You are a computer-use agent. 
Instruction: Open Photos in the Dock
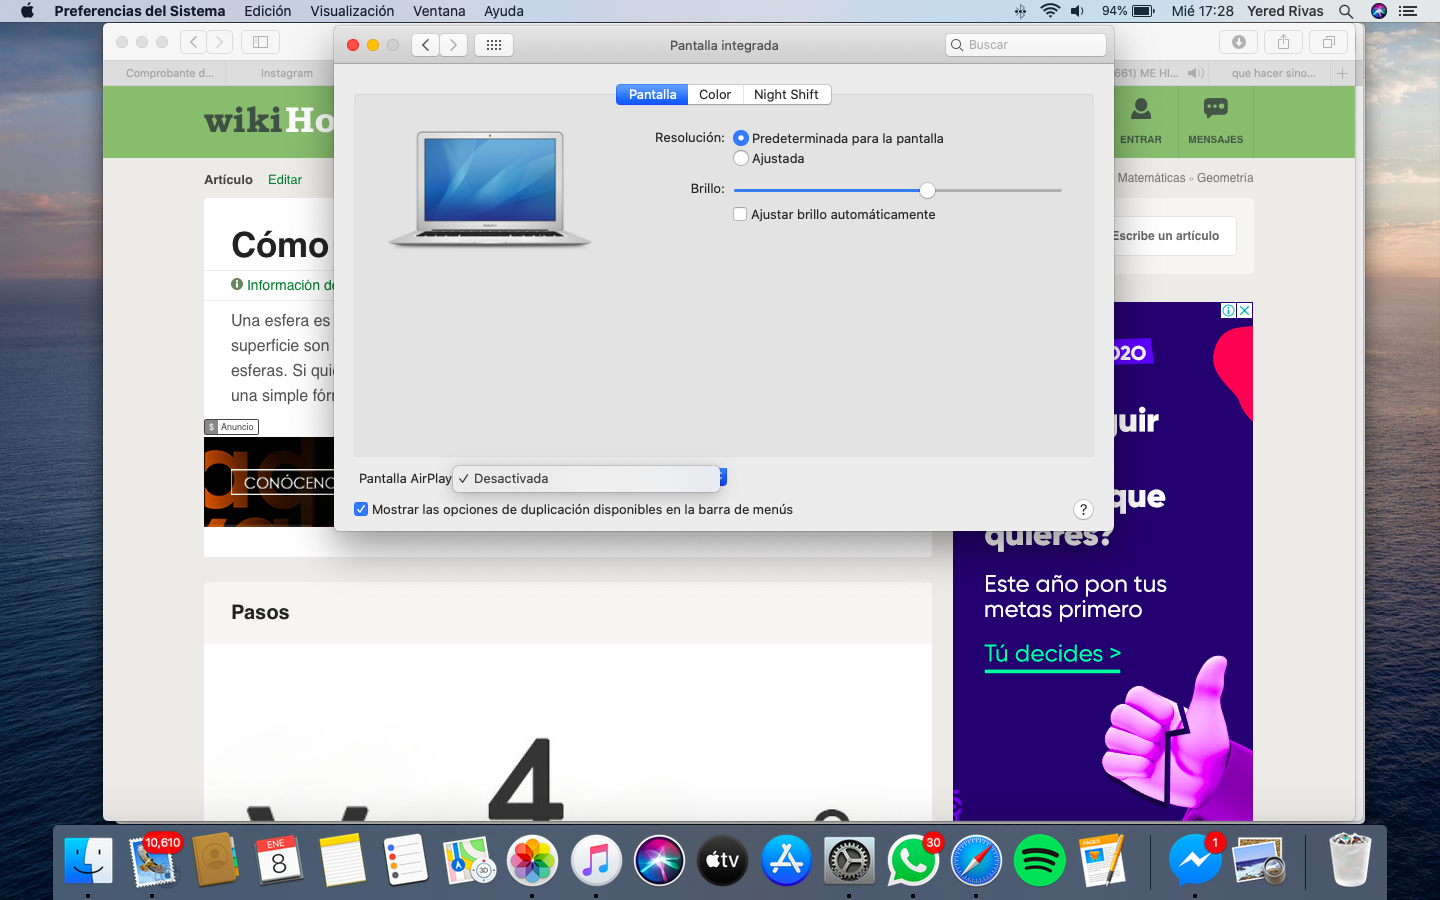(532, 860)
